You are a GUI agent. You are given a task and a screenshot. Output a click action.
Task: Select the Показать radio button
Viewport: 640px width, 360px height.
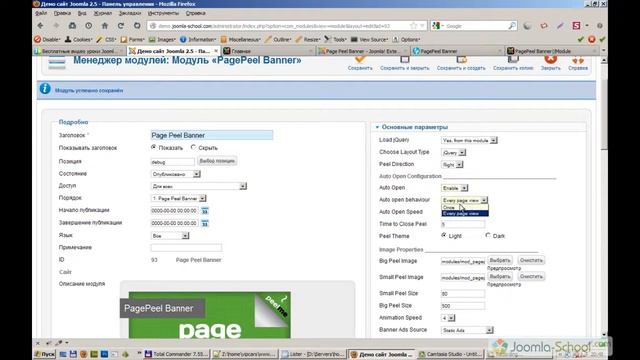(153, 147)
